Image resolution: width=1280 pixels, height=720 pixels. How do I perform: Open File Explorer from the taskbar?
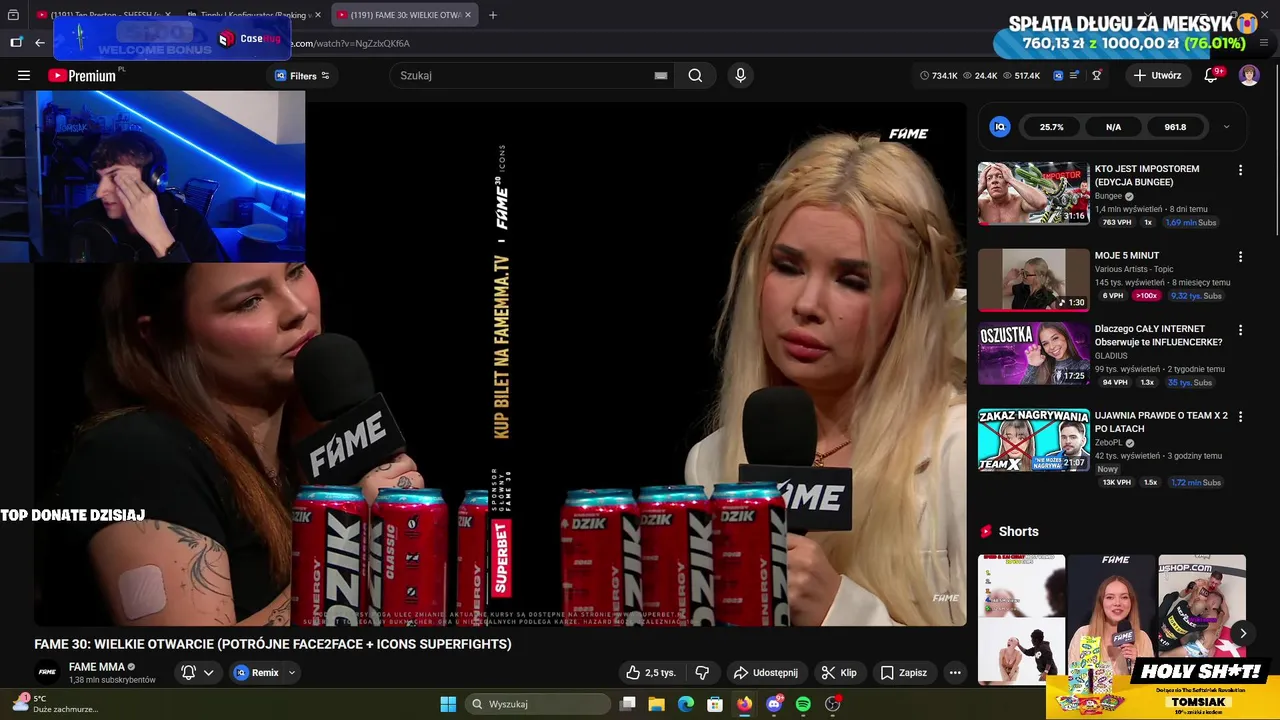(x=656, y=704)
